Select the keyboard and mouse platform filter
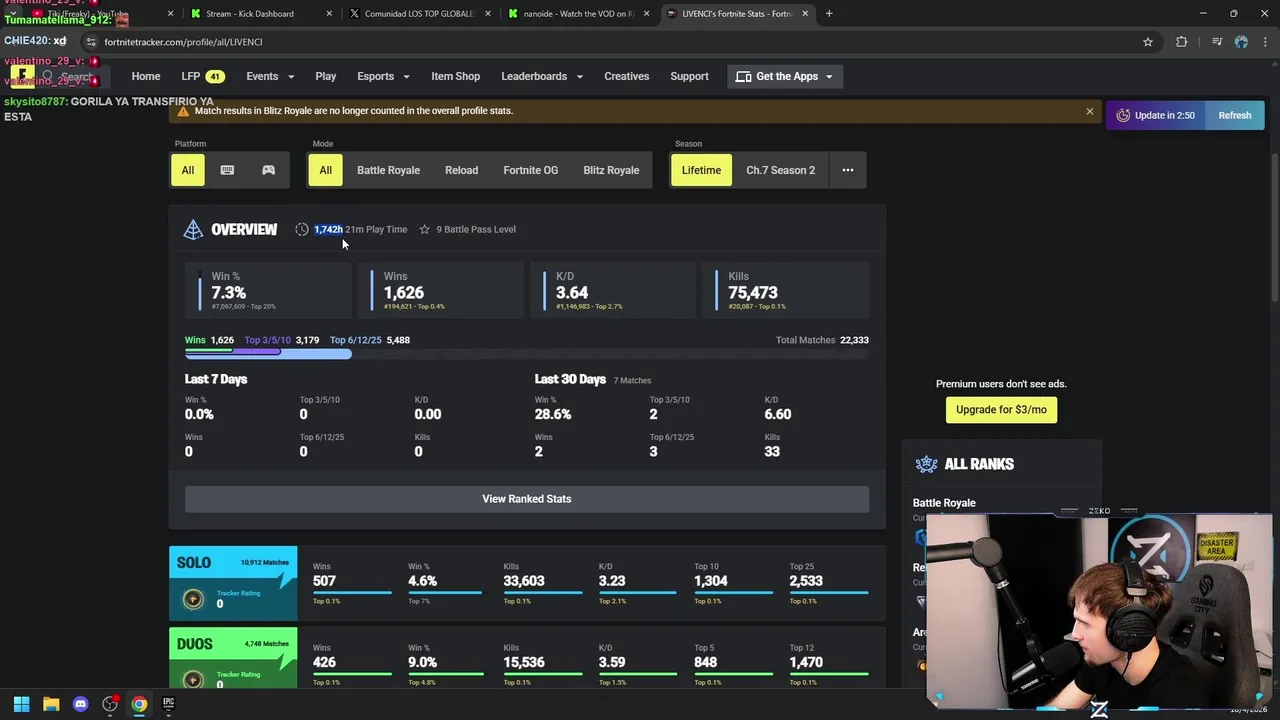The width and height of the screenshot is (1280, 720). pyautogui.click(x=227, y=170)
